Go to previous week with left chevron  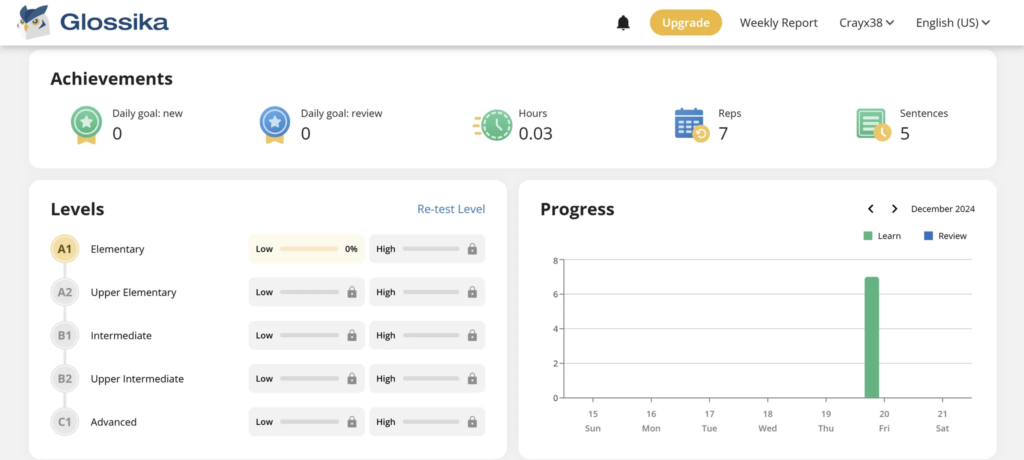pos(871,209)
